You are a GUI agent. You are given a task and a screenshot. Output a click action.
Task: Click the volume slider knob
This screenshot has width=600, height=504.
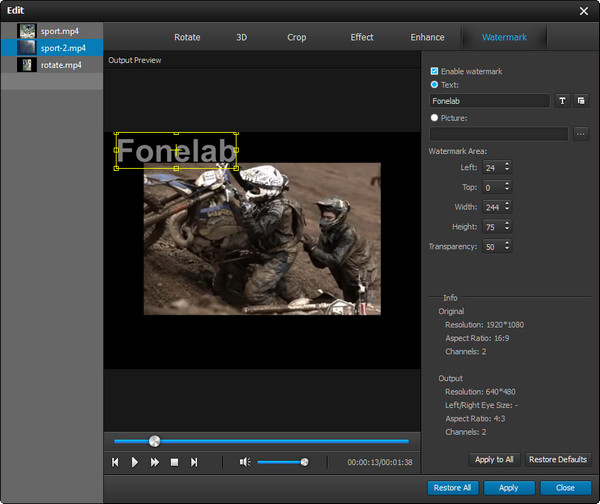[x=305, y=462]
